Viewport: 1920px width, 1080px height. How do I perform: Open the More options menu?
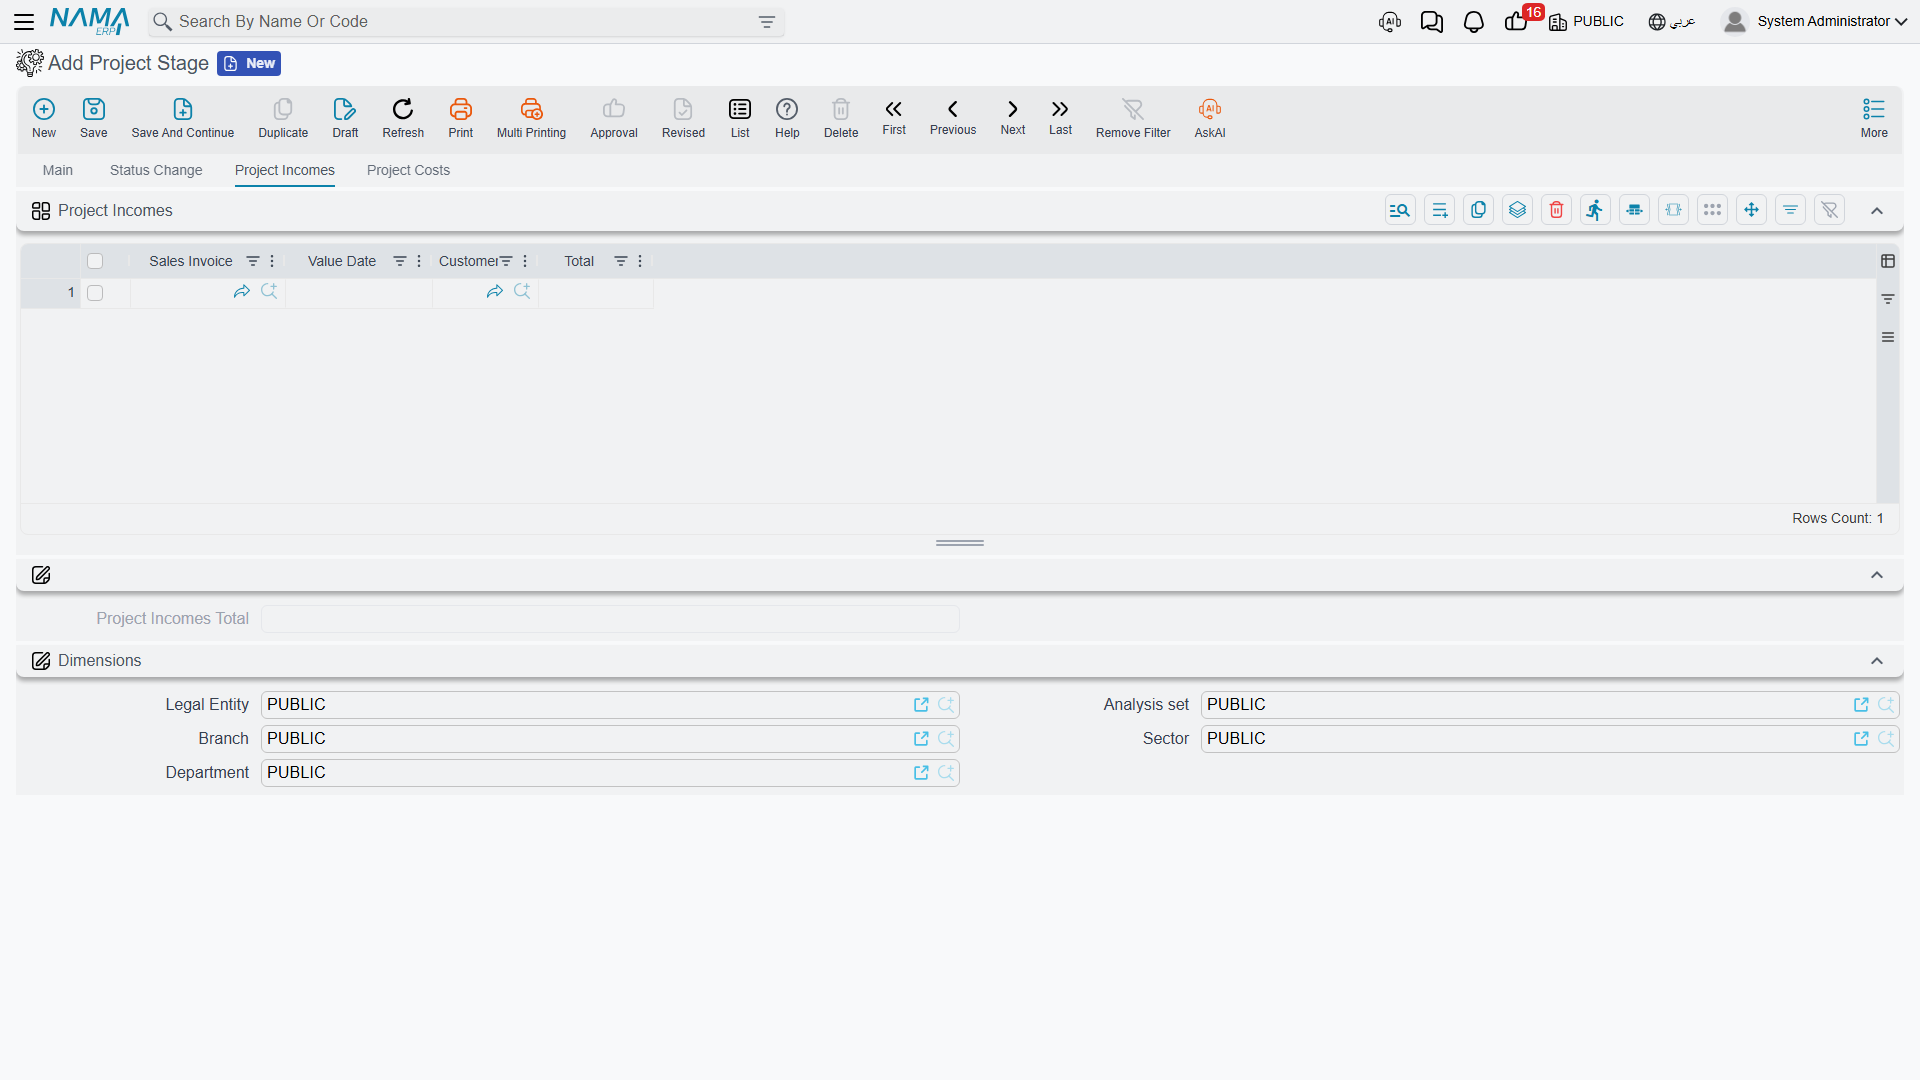point(1874,117)
